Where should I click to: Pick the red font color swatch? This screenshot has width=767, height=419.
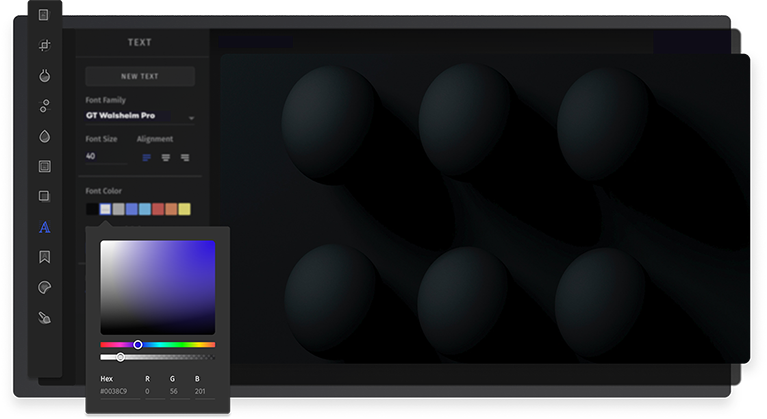[x=158, y=209]
